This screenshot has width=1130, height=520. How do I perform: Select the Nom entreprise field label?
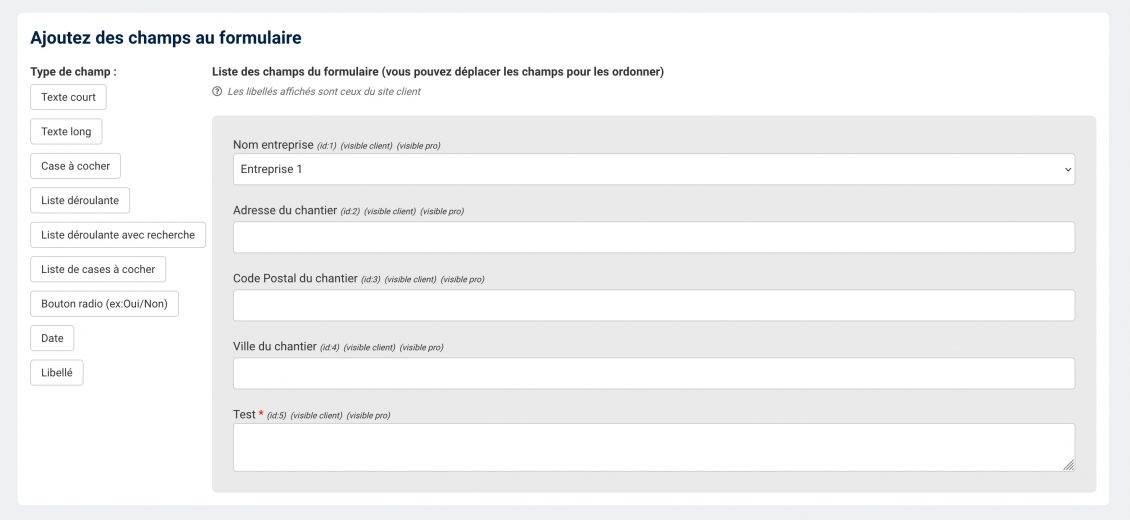(273, 145)
